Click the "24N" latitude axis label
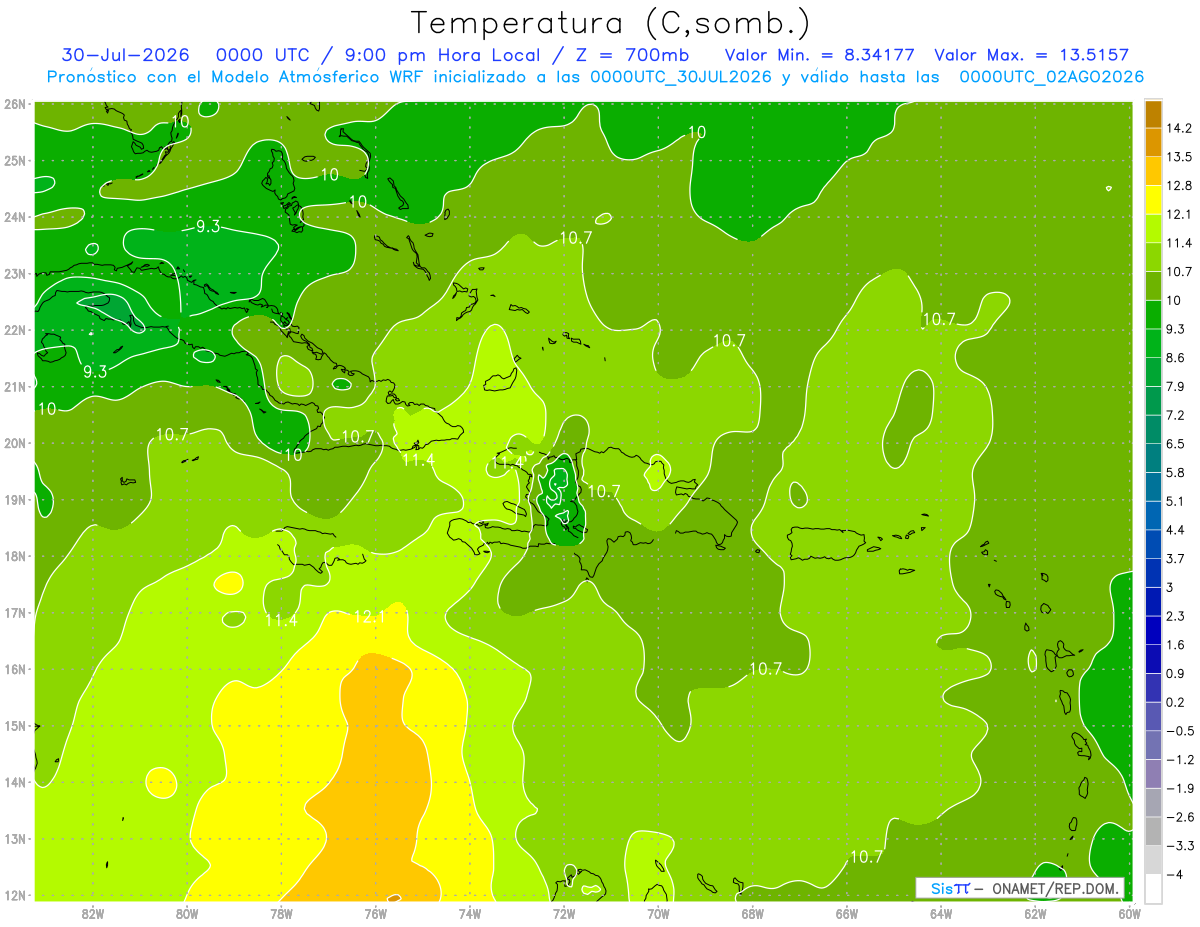Image resolution: width=1200 pixels, height=927 pixels. pyautogui.click(x=15, y=217)
